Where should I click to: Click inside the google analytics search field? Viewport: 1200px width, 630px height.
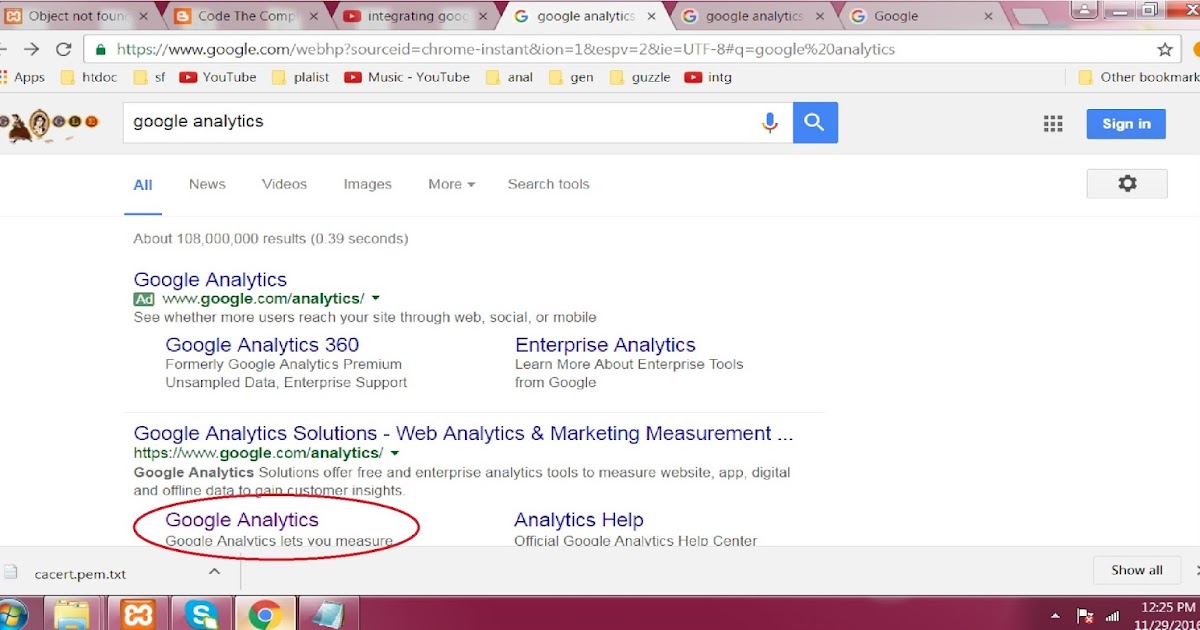point(400,121)
